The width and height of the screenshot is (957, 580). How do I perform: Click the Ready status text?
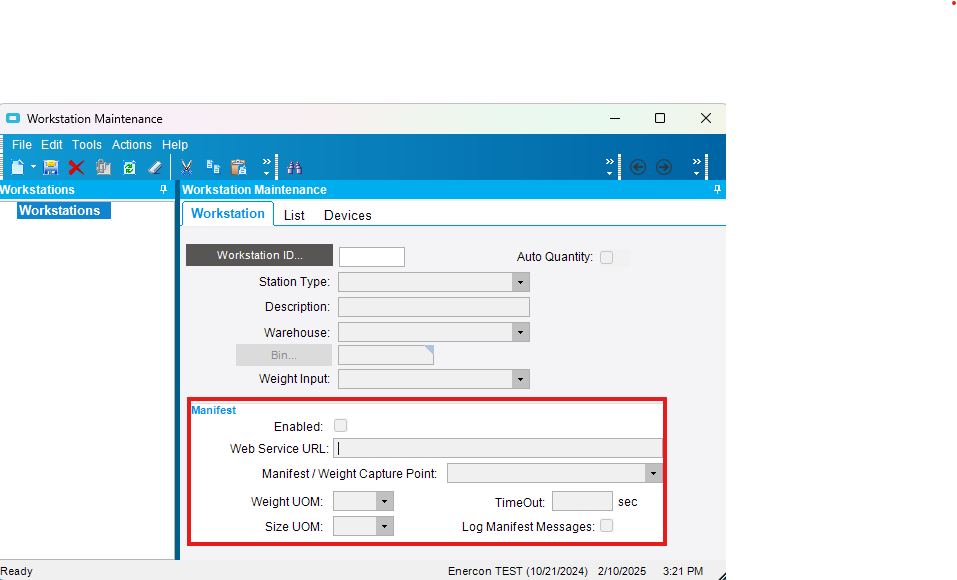pyautogui.click(x=16, y=571)
